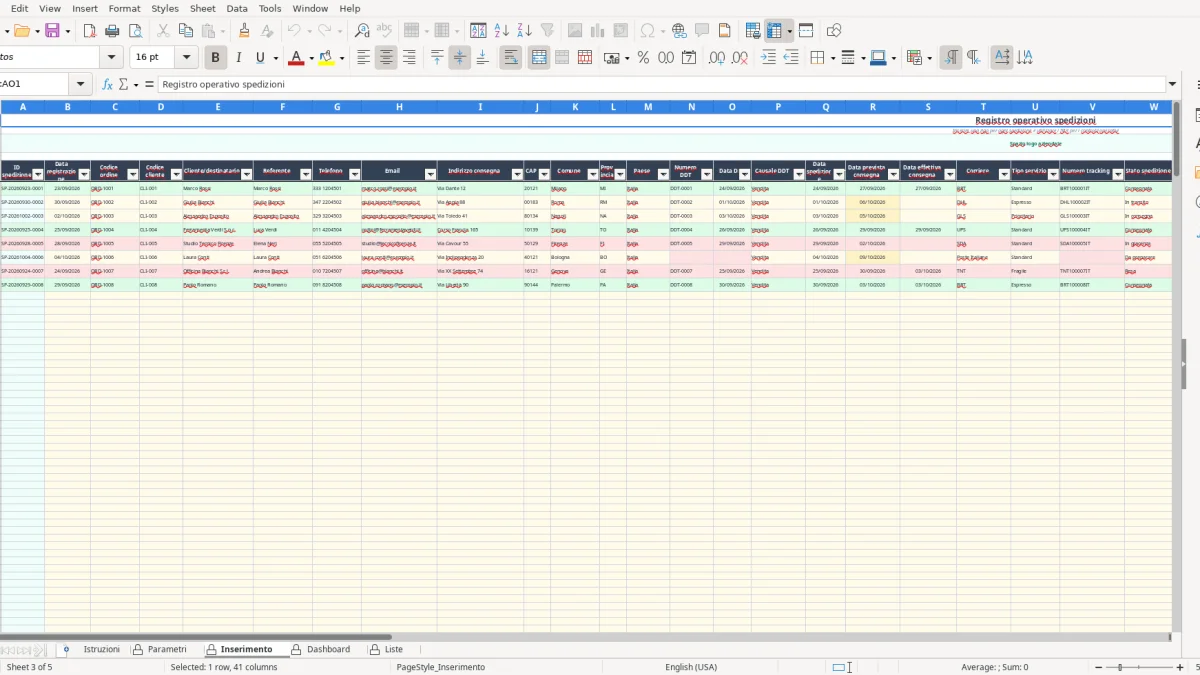Remove a decimal place
The height and width of the screenshot is (675, 1200).
tap(740, 58)
